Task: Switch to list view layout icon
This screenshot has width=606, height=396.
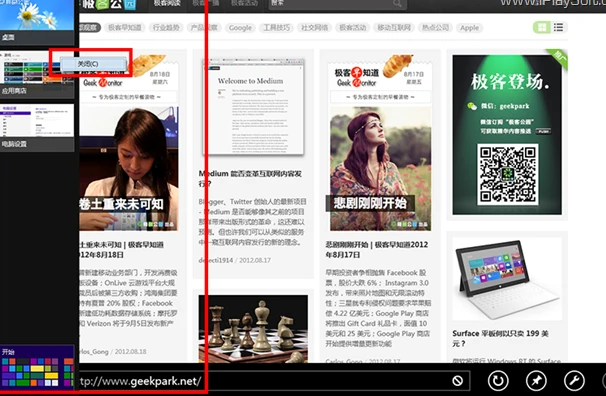Action: pyautogui.click(x=558, y=27)
